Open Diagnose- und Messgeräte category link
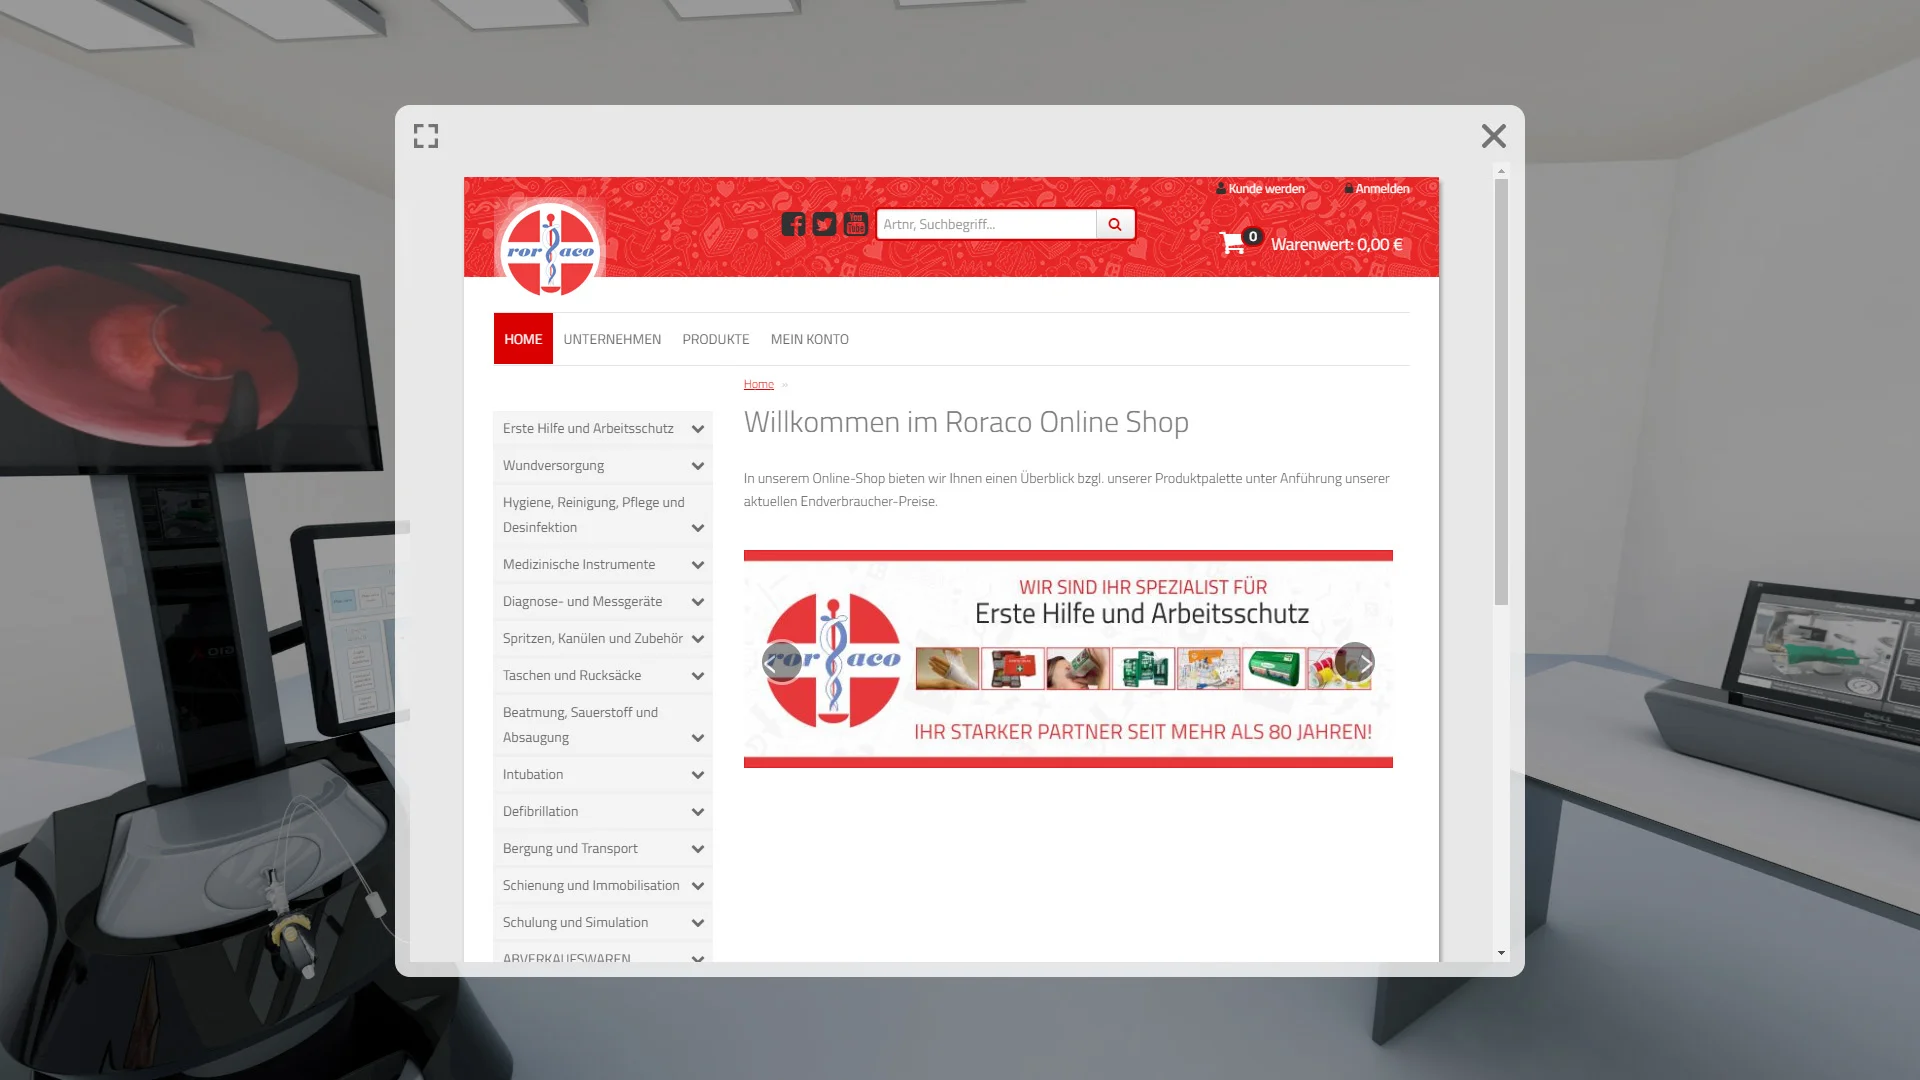The image size is (1920, 1080). coord(582,601)
